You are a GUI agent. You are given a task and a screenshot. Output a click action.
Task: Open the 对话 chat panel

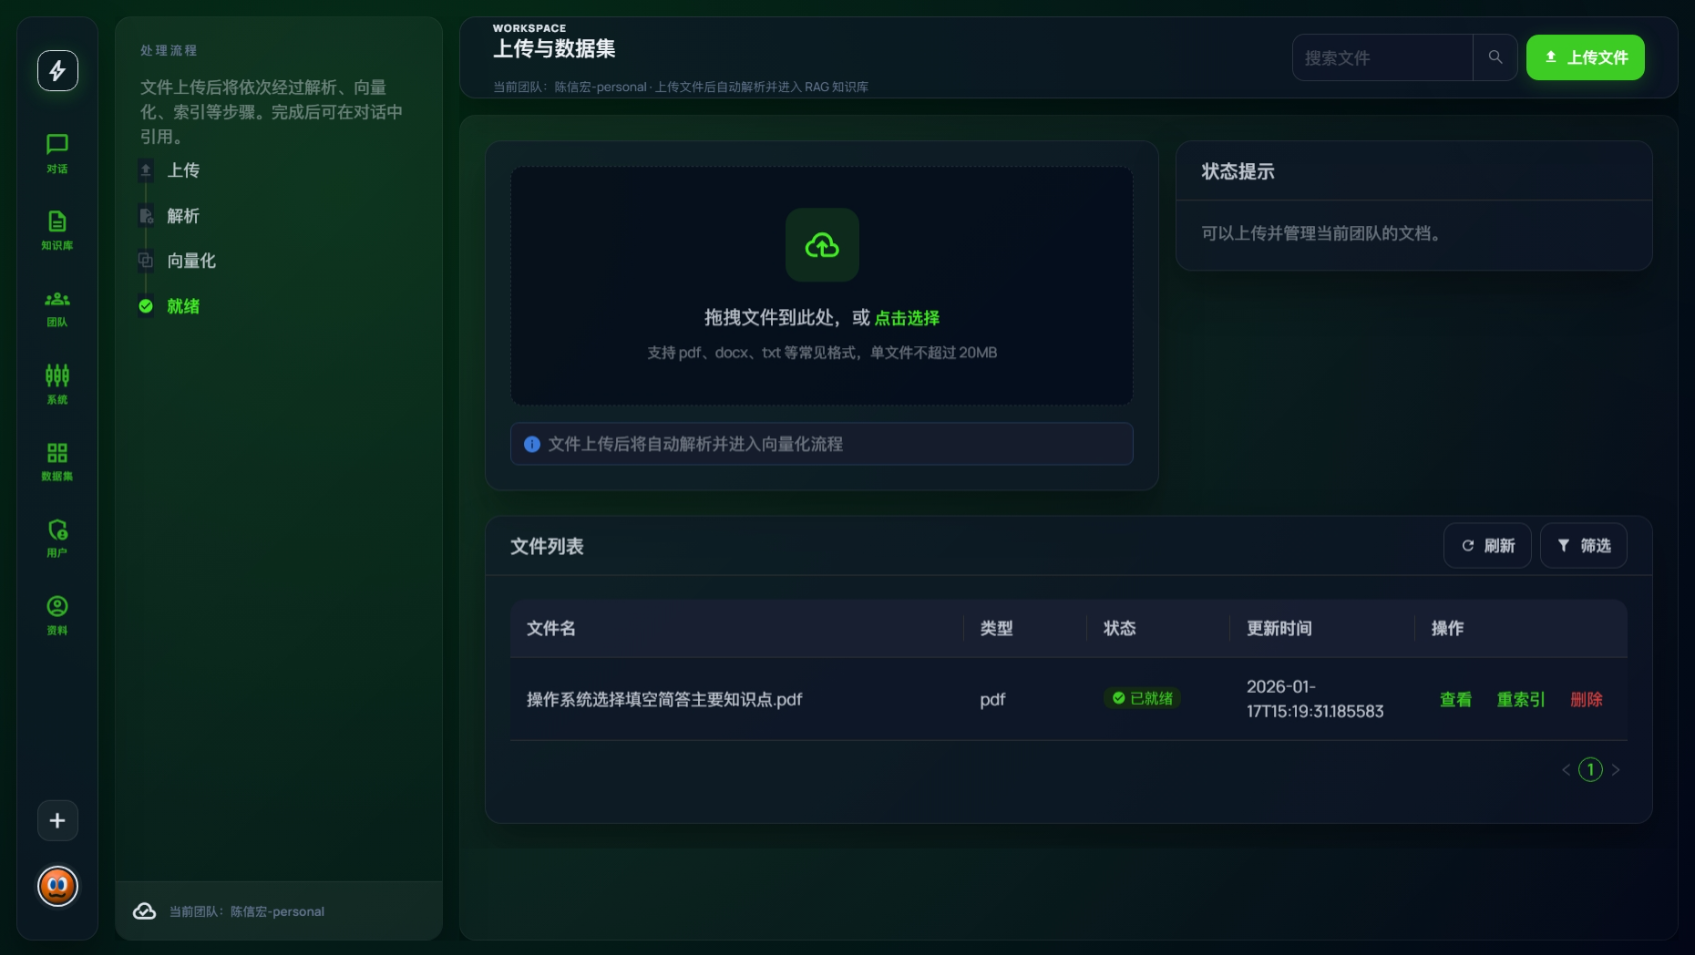pos(57,154)
